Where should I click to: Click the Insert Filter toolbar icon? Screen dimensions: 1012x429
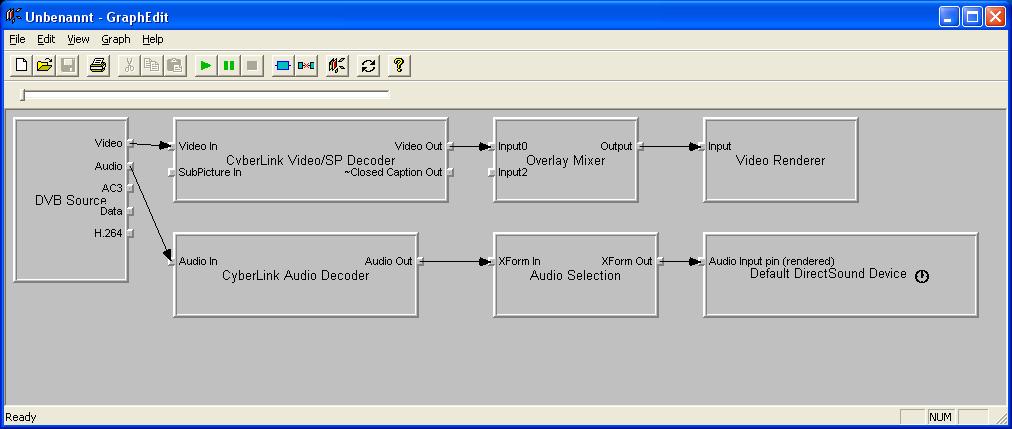click(283, 66)
